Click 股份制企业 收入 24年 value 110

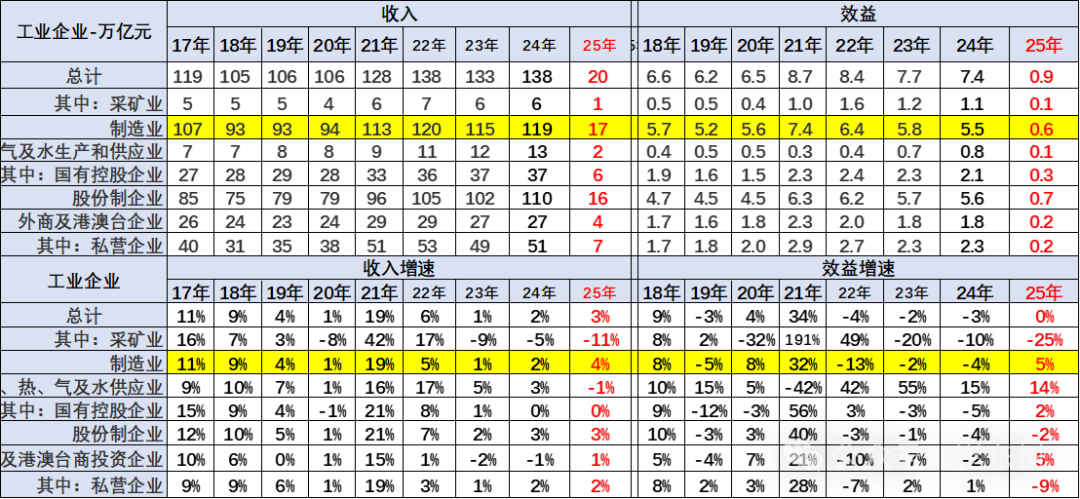pyautogui.click(x=537, y=198)
